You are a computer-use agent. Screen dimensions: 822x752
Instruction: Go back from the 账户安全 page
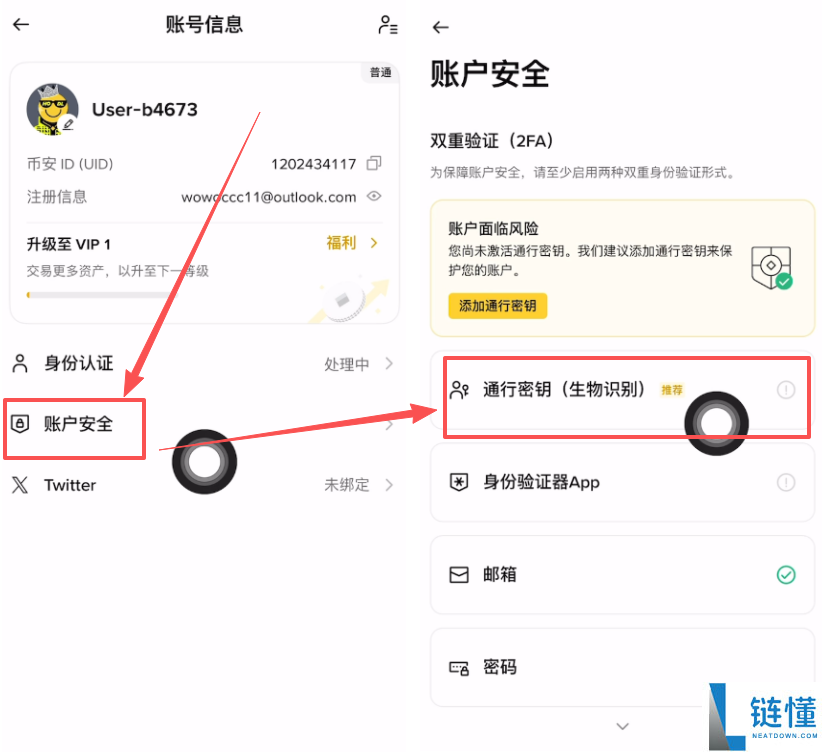tap(440, 27)
